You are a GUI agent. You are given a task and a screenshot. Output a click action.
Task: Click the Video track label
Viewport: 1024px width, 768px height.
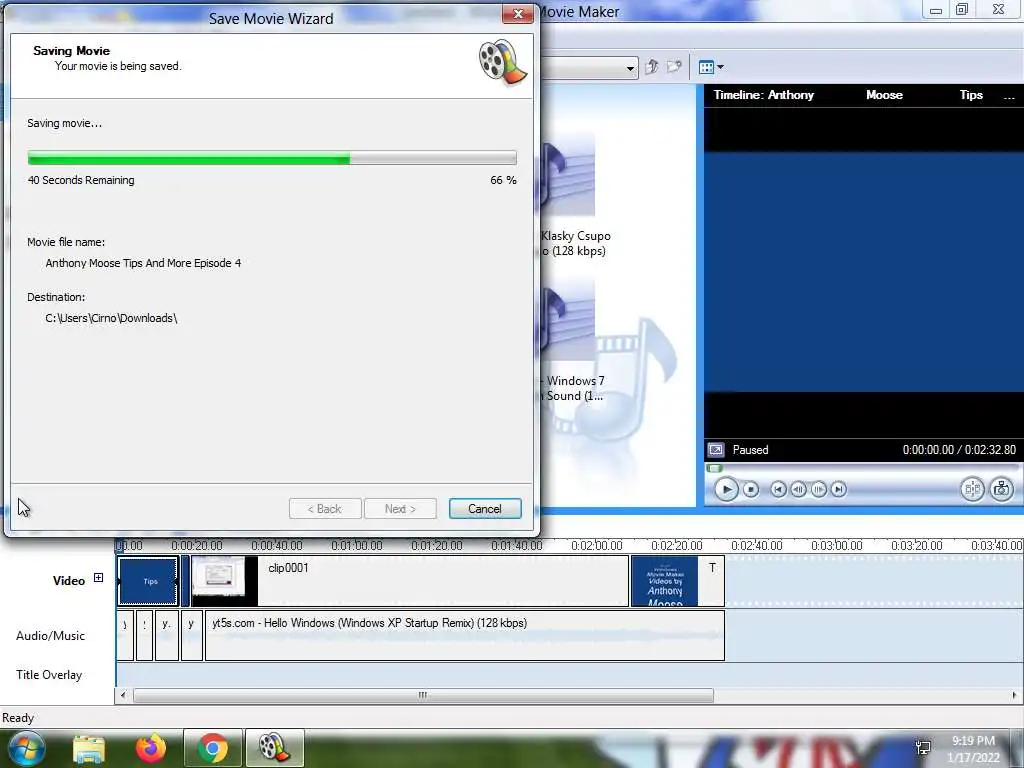(x=69, y=581)
